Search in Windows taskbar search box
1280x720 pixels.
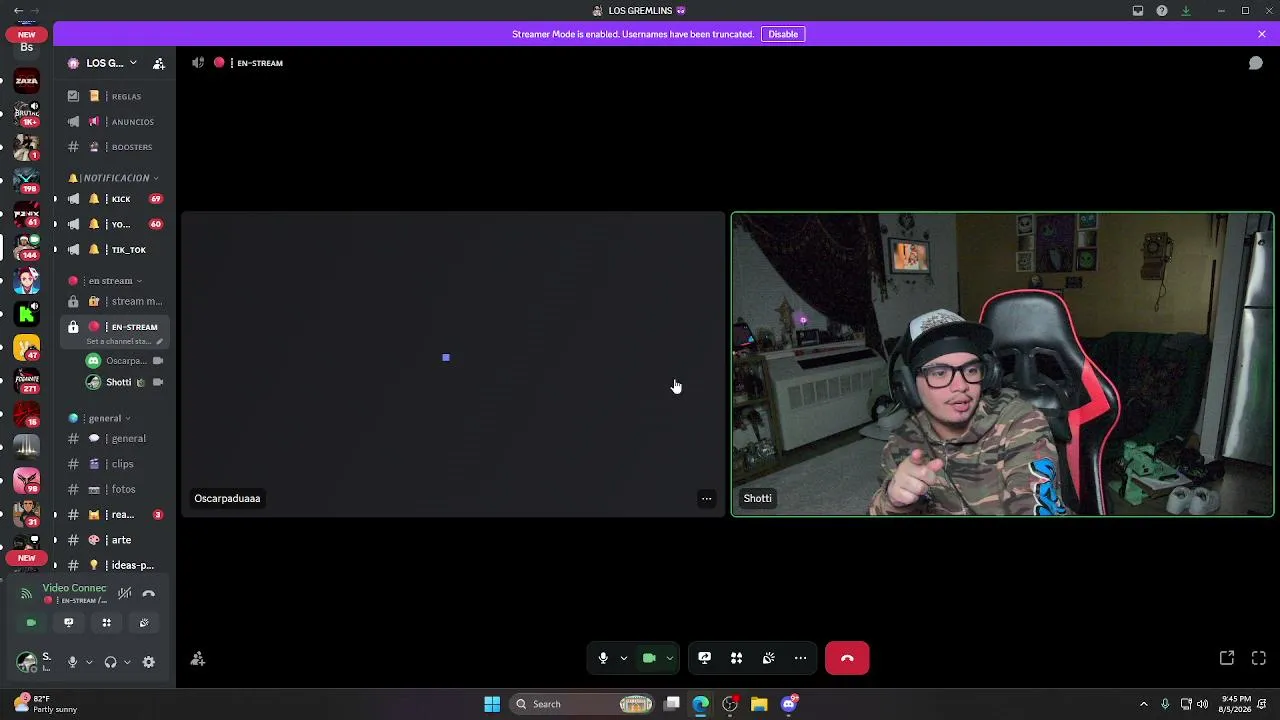pyautogui.click(x=583, y=704)
